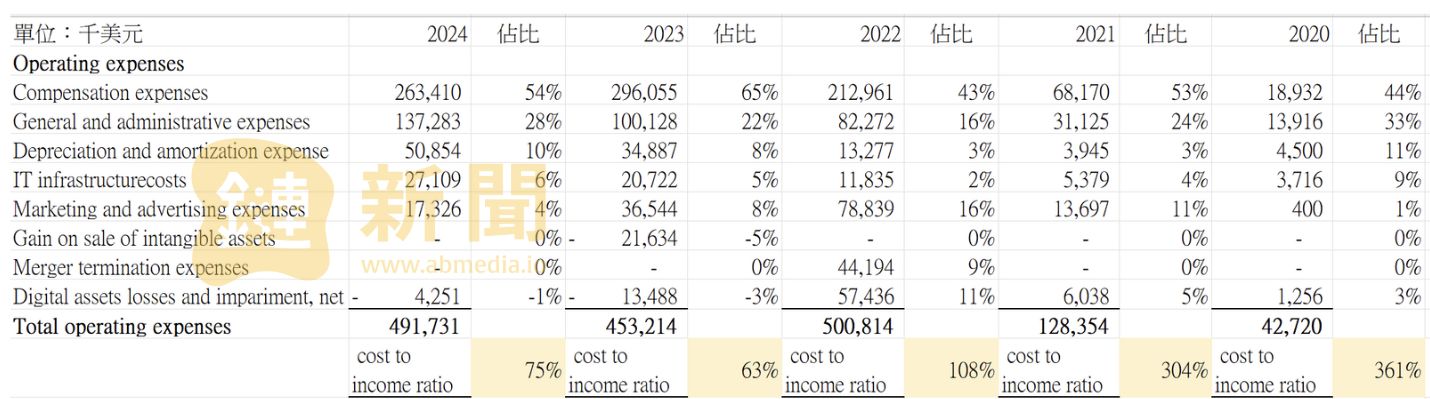Click the 6,038 digital assets value
The image size is (1430, 399).
tap(1087, 298)
